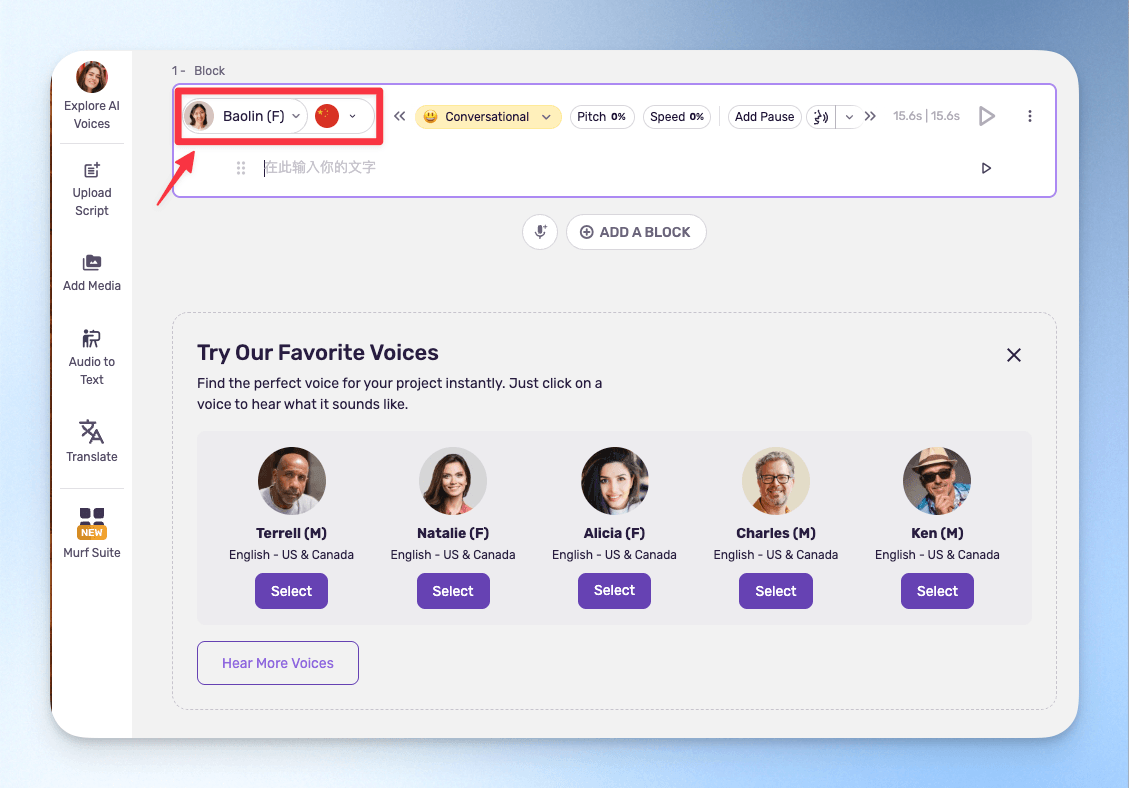Click the Upload Script icon
Viewport: 1129px width, 788px height.
(91, 171)
